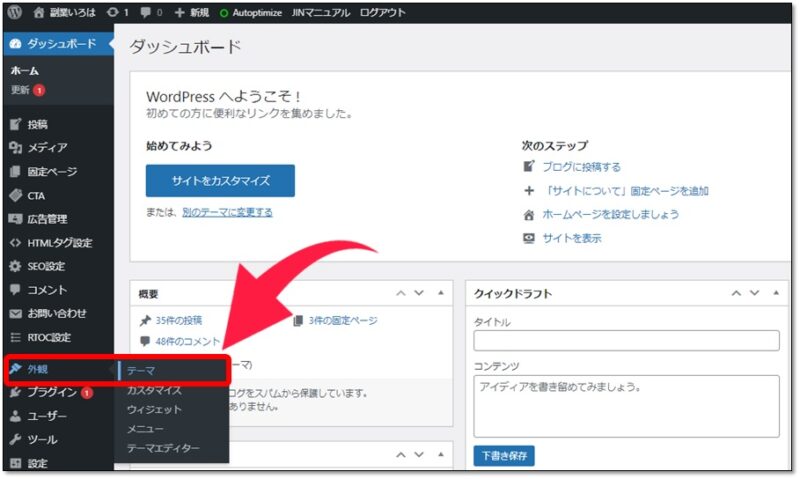Click the メディア icon in the sidebar

tap(15, 147)
